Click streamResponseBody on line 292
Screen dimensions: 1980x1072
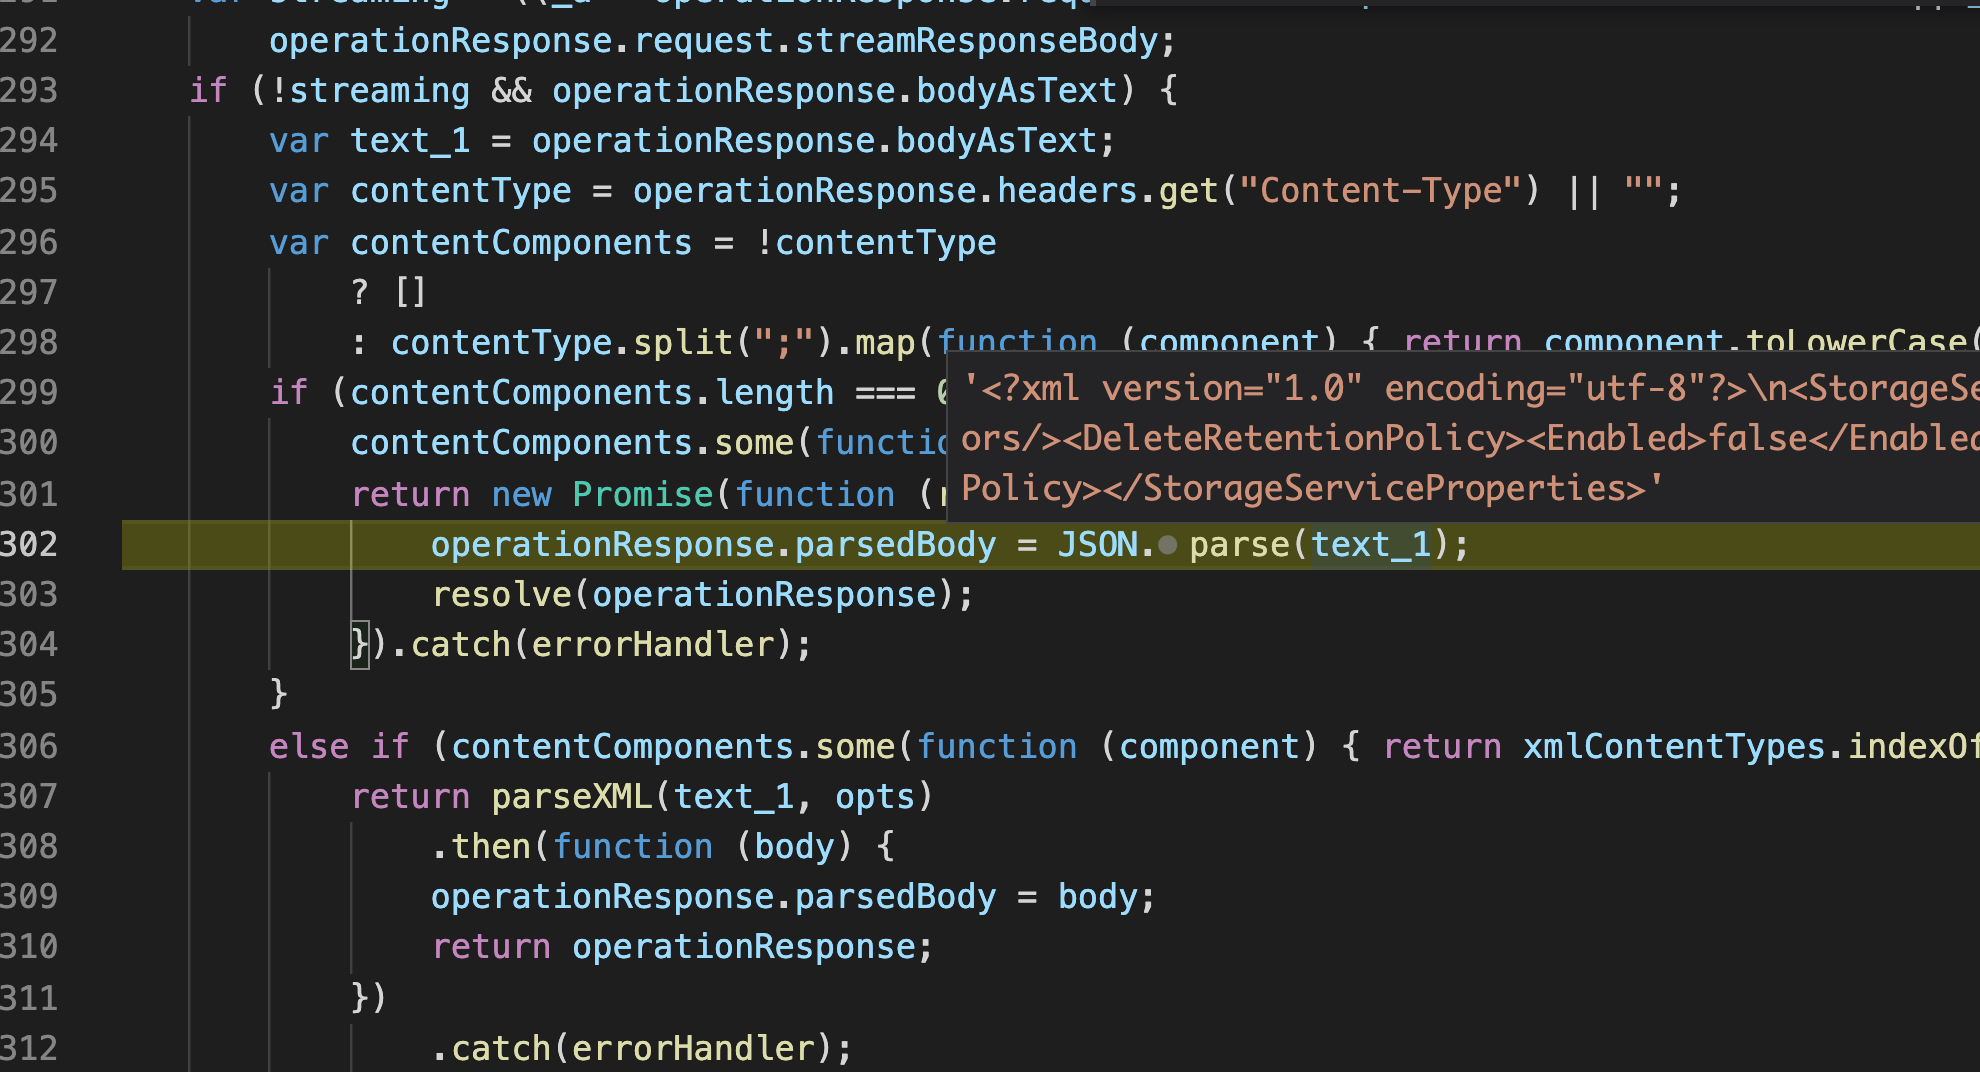[978, 40]
